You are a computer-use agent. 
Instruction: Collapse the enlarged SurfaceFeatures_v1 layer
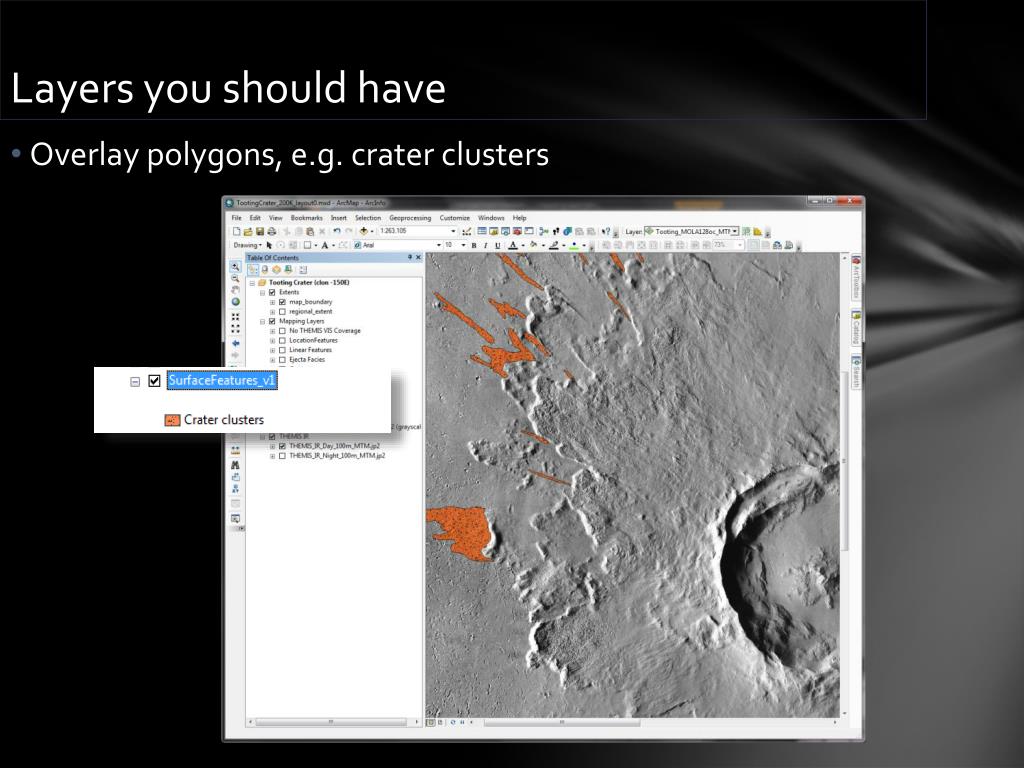point(135,381)
